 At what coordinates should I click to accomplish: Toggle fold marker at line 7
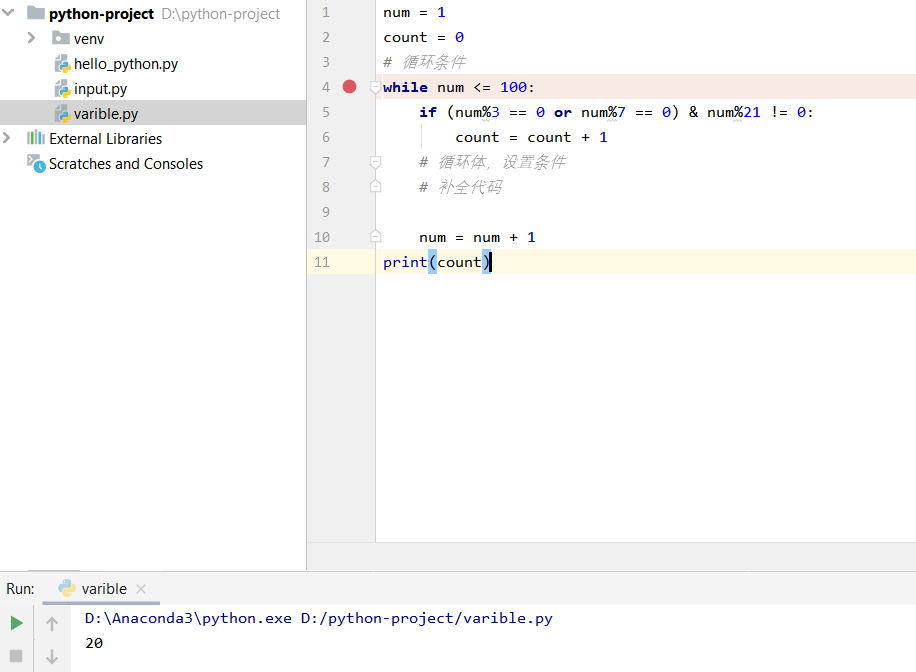[376, 162]
